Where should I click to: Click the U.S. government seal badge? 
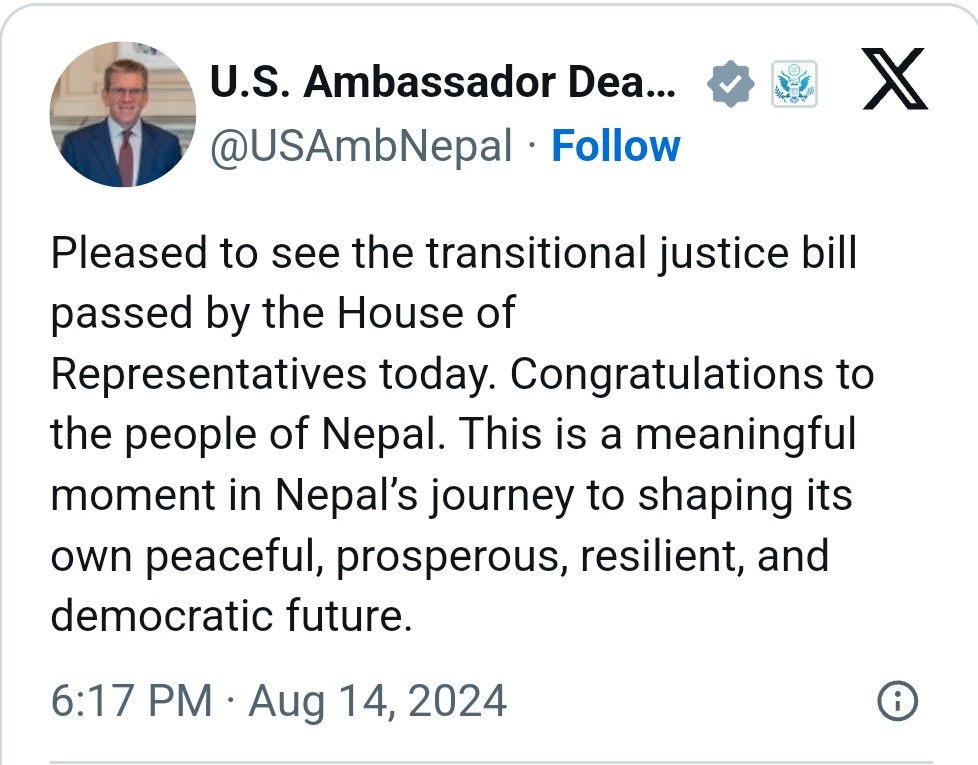tap(796, 85)
